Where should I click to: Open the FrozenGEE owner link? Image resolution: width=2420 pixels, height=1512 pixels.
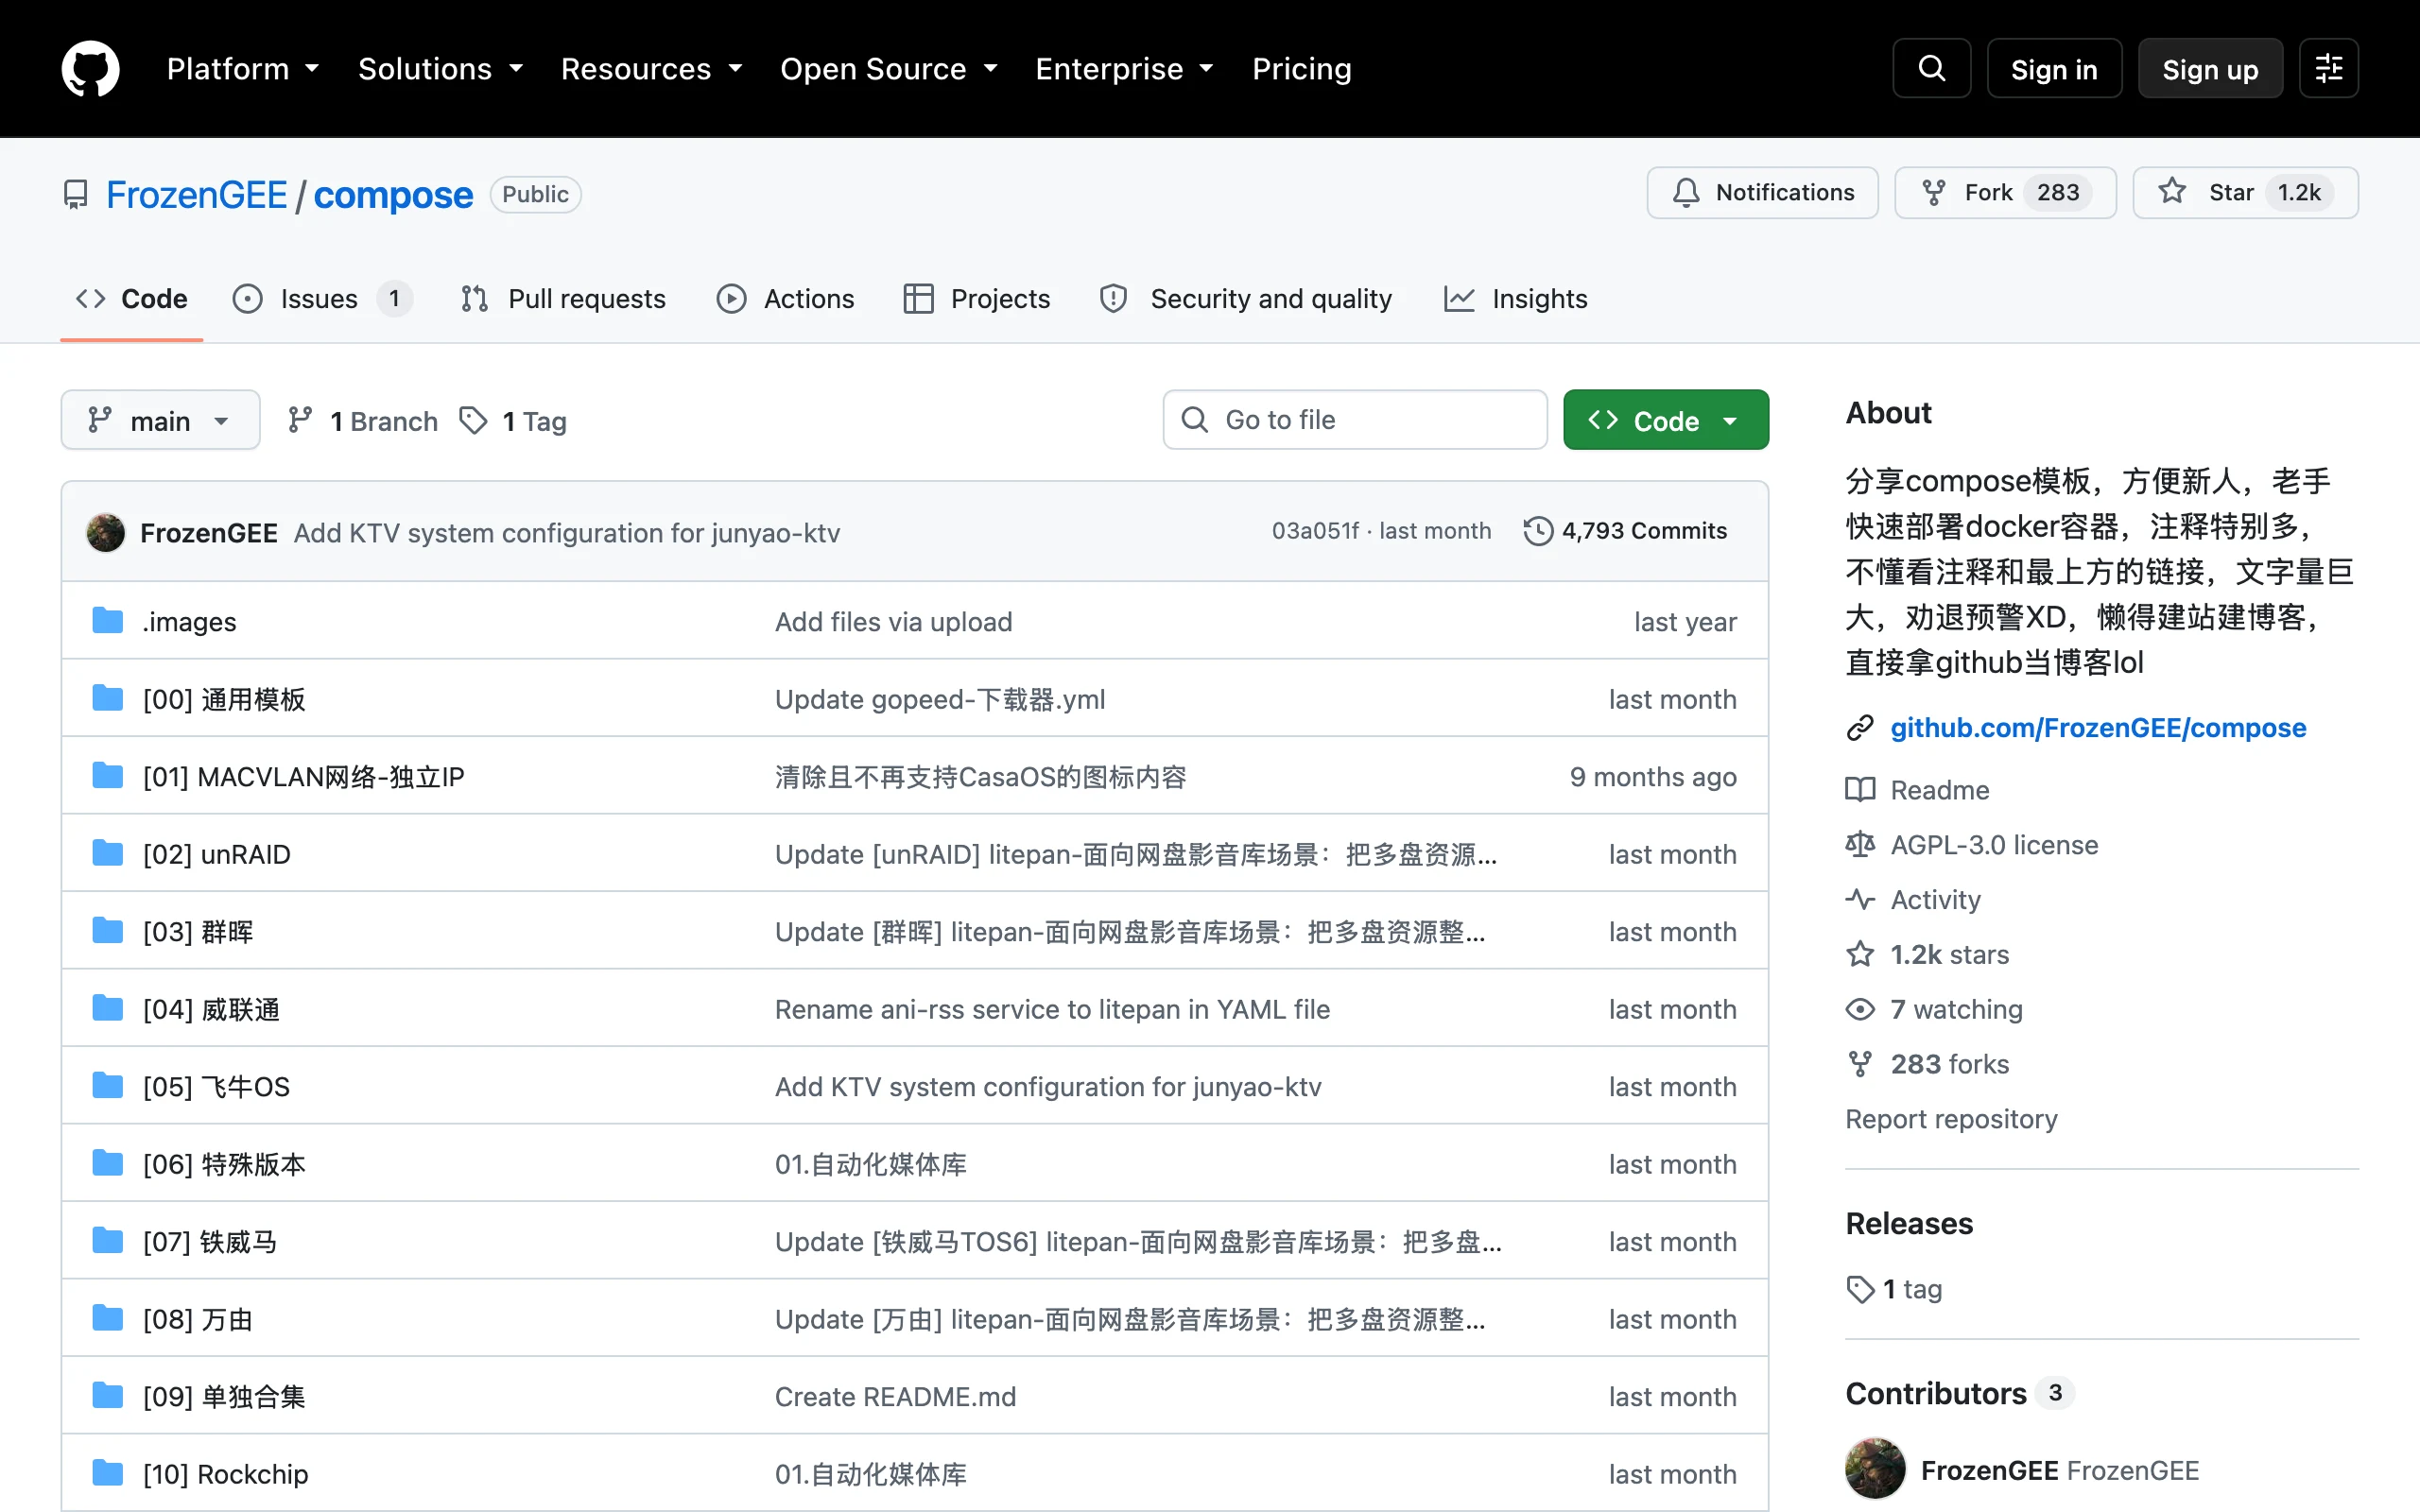(197, 195)
